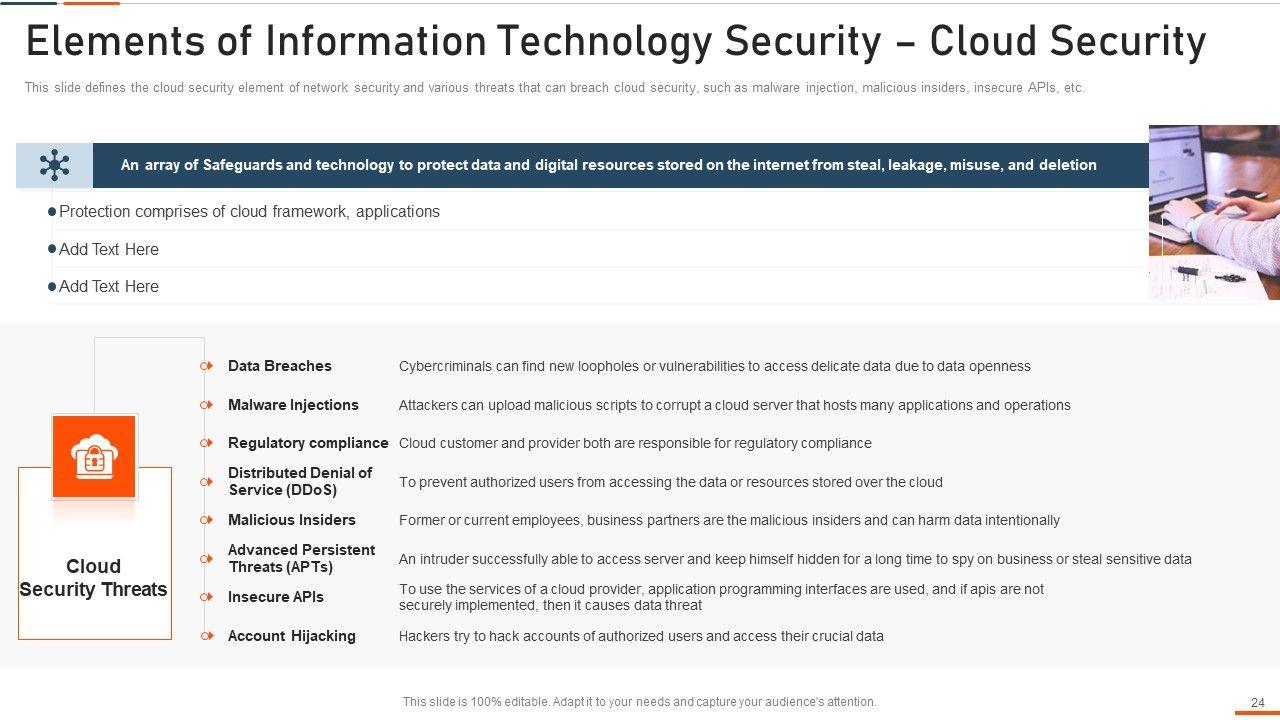Select the laptop typing photo
The width and height of the screenshot is (1280, 720).
pos(1214,212)
